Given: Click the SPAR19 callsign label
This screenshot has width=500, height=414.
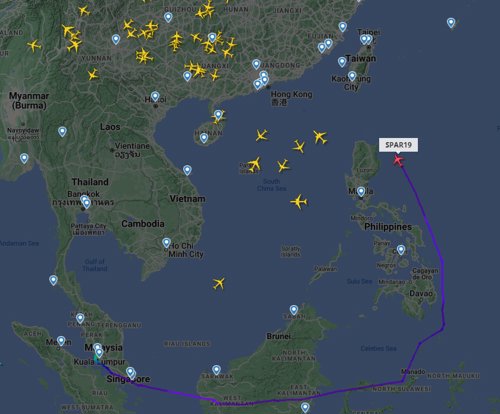Looking at the screenshot, I should point(398,145).
